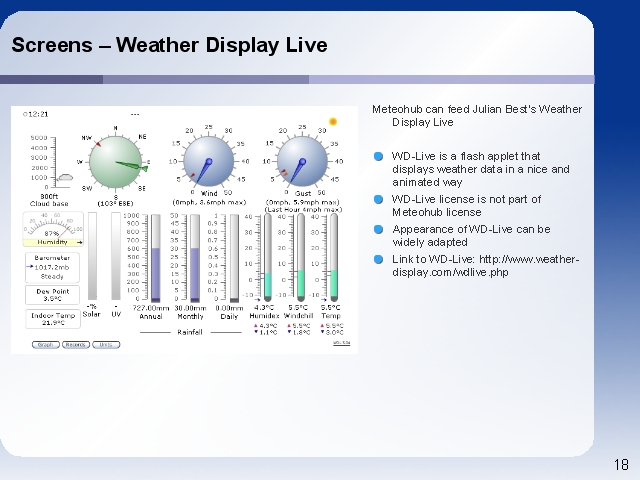
Task: Click the cloud icon on cloud base scale
Action: [65, 178]
